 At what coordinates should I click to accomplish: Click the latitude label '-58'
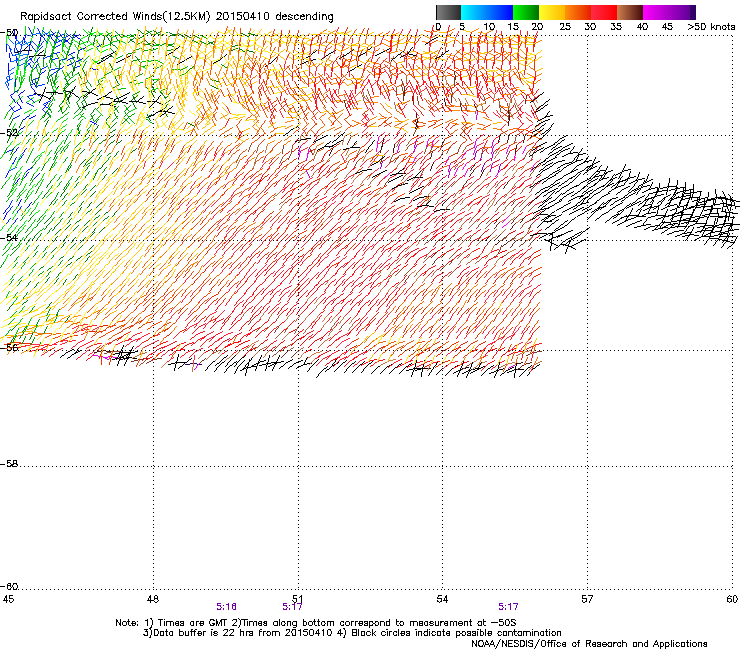pos(9,464)
